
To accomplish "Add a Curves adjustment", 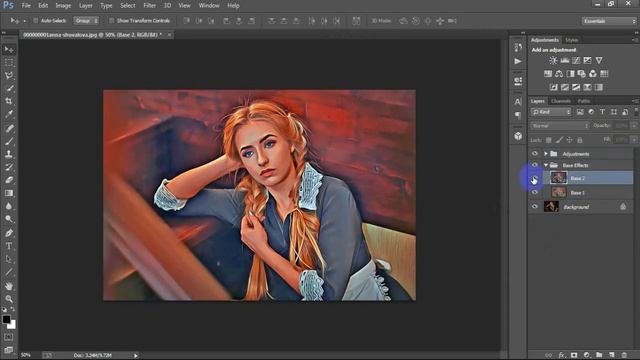I will point(576,60).
